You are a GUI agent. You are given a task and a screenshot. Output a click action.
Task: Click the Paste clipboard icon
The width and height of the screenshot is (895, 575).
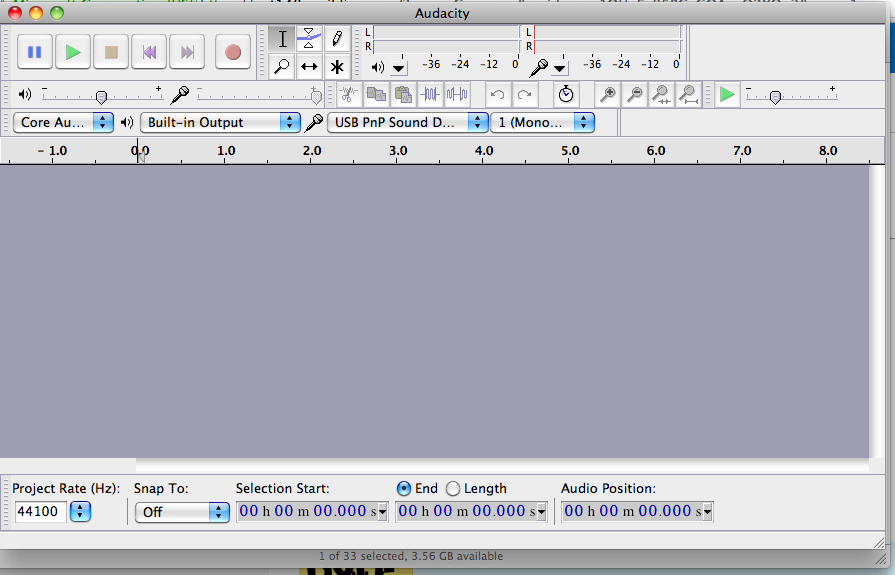tap(403, 94)
